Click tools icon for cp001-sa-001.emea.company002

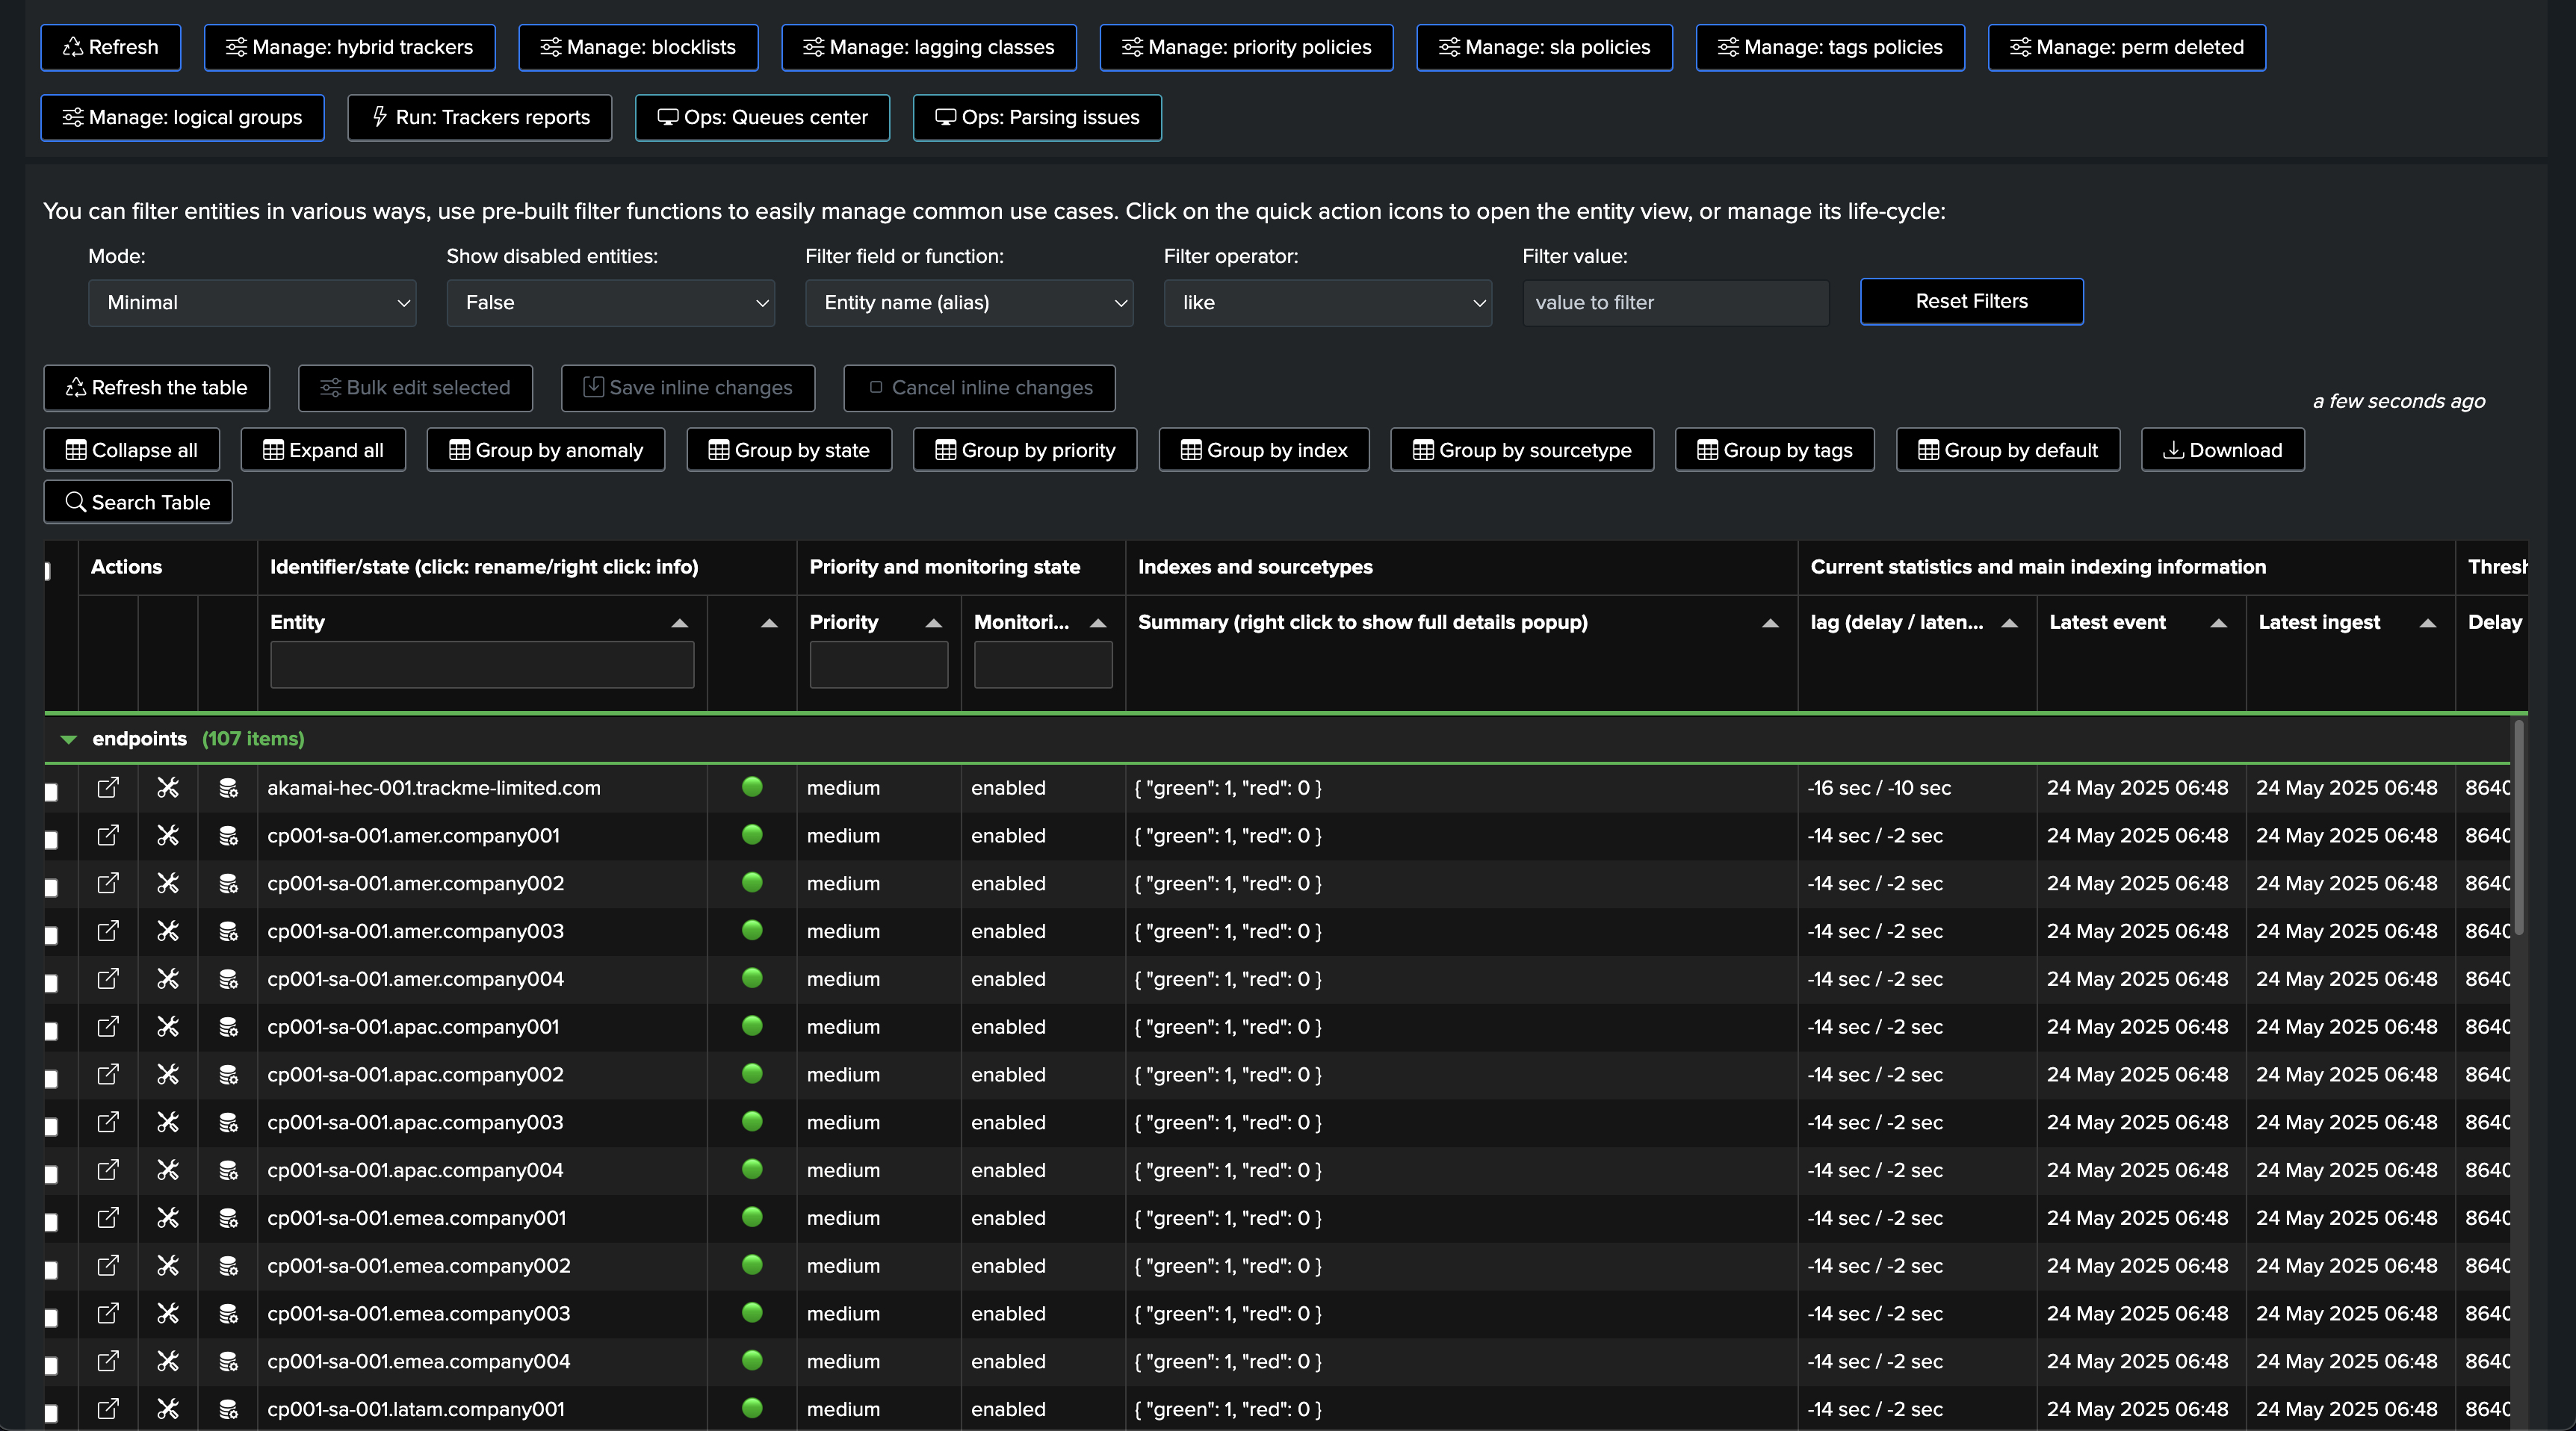click(x=168, y=1266)
